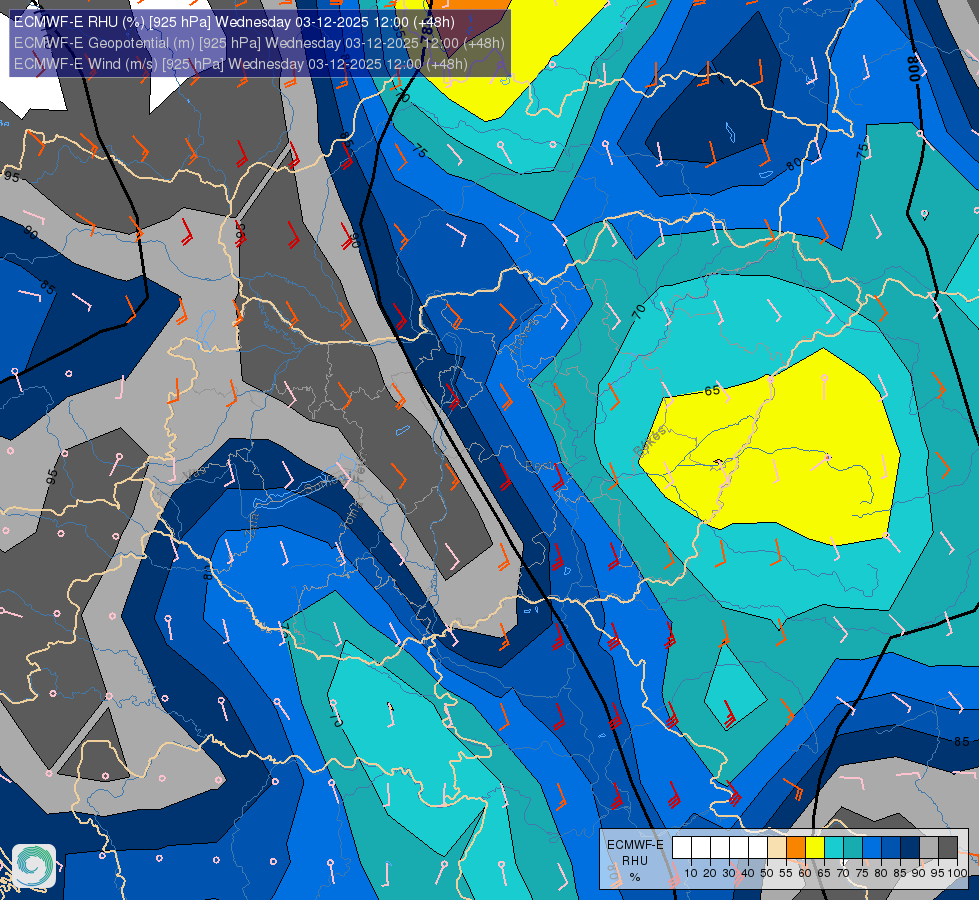This screenshot has width=979, height=900.
Task: Pick the light gray 90–95 legend swatch
Action: coord(929,847)
